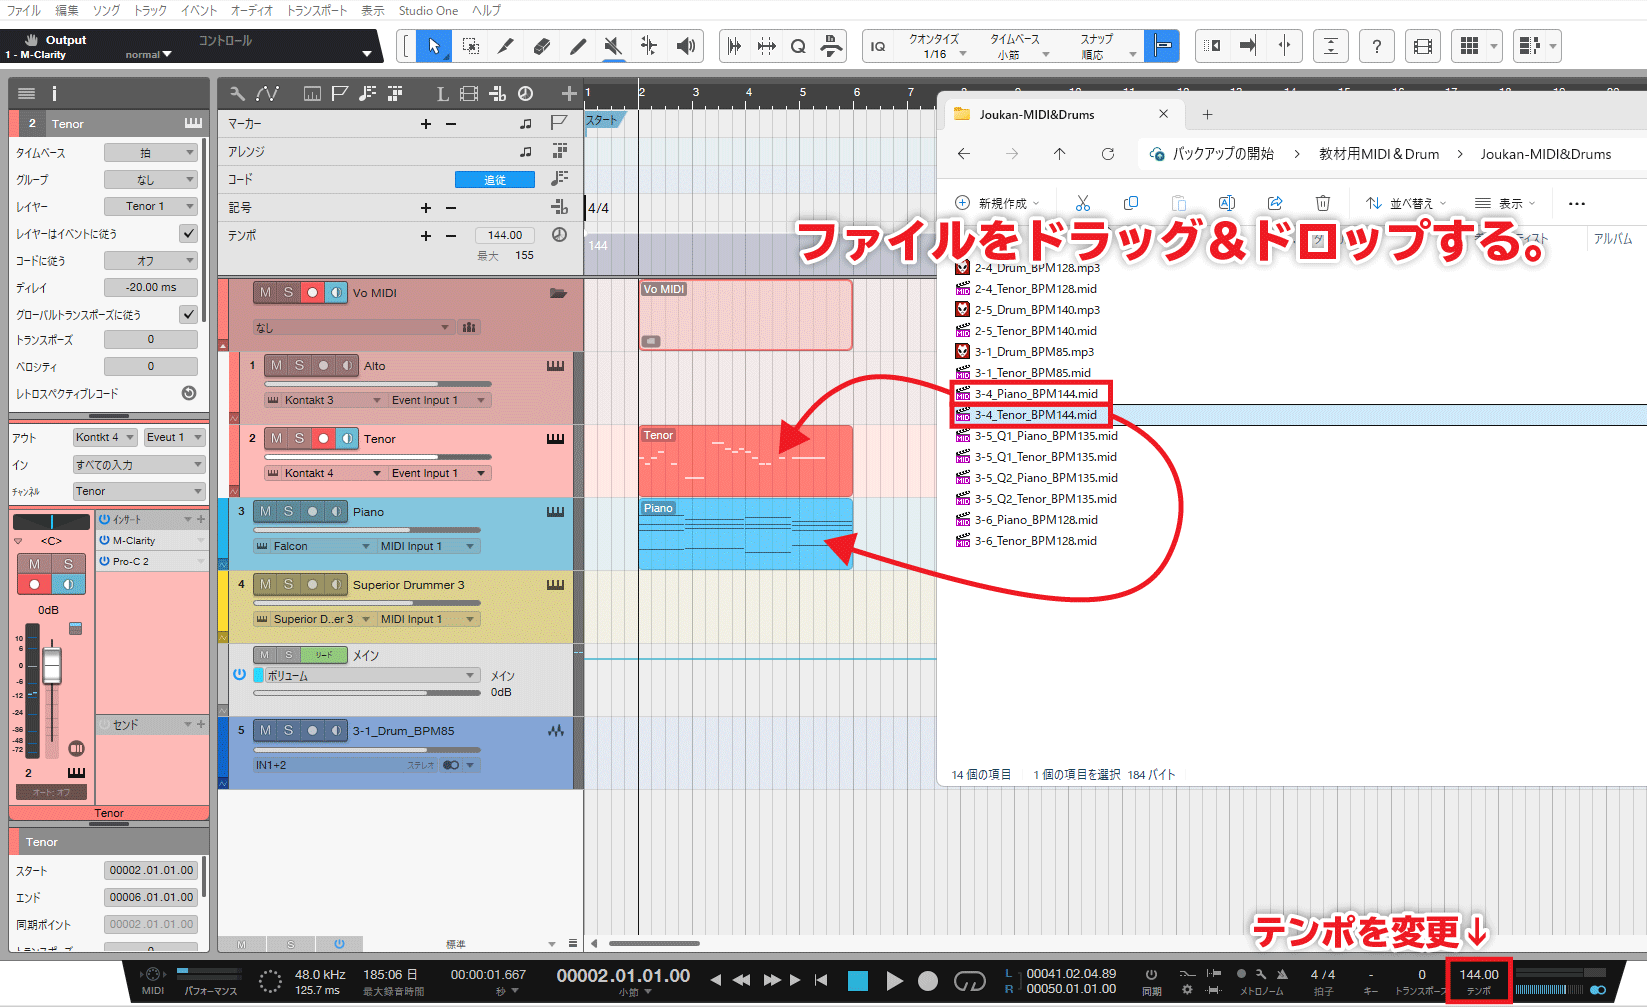Select the Bend tool
This screenshot has width=1647, height=1007.
tap(650, 46)
